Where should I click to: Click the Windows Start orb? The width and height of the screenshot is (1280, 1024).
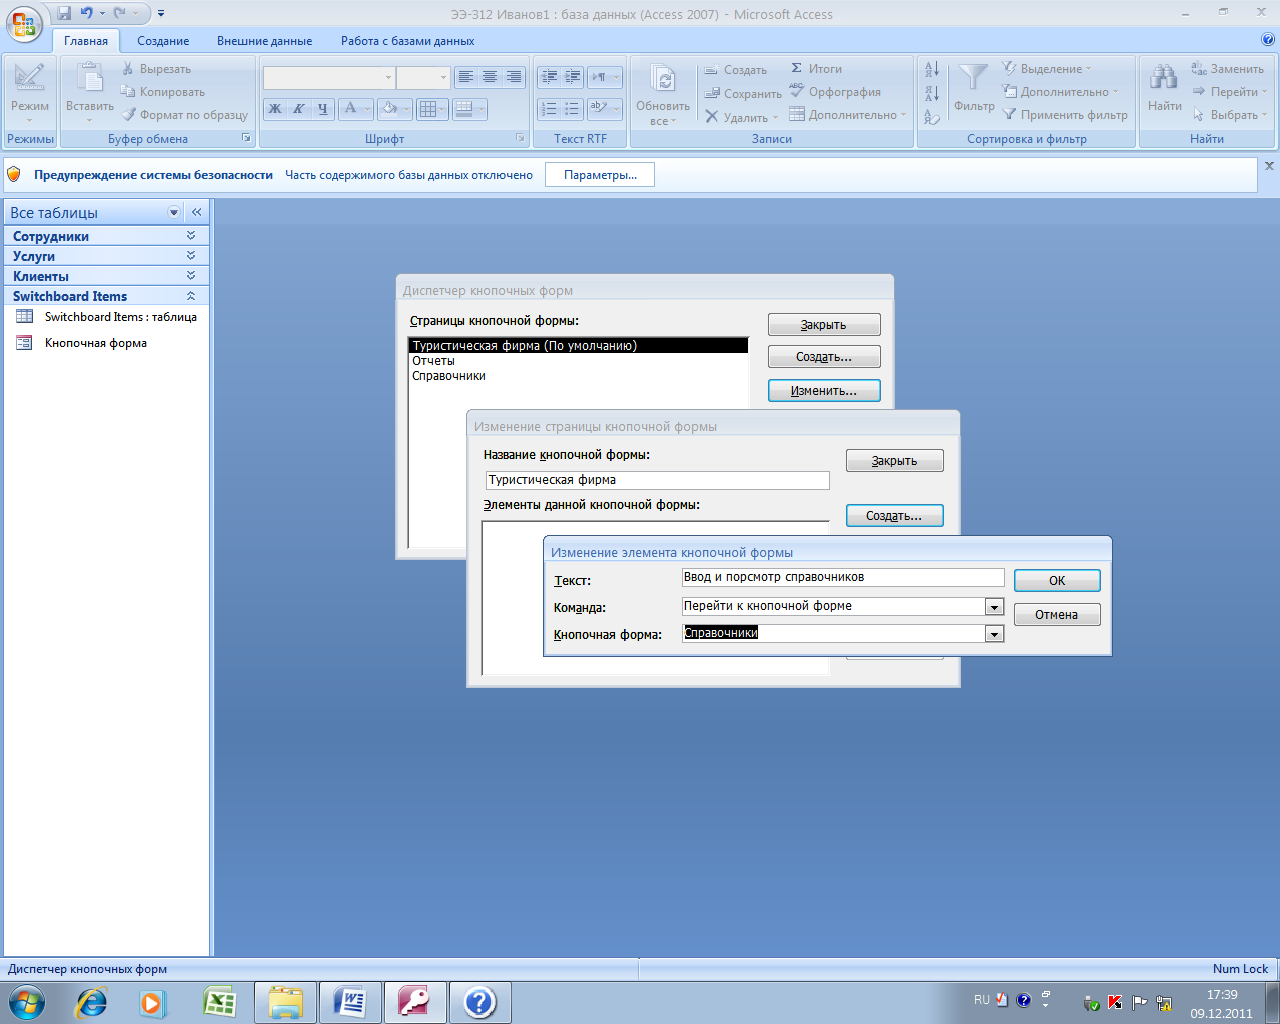27,1002
